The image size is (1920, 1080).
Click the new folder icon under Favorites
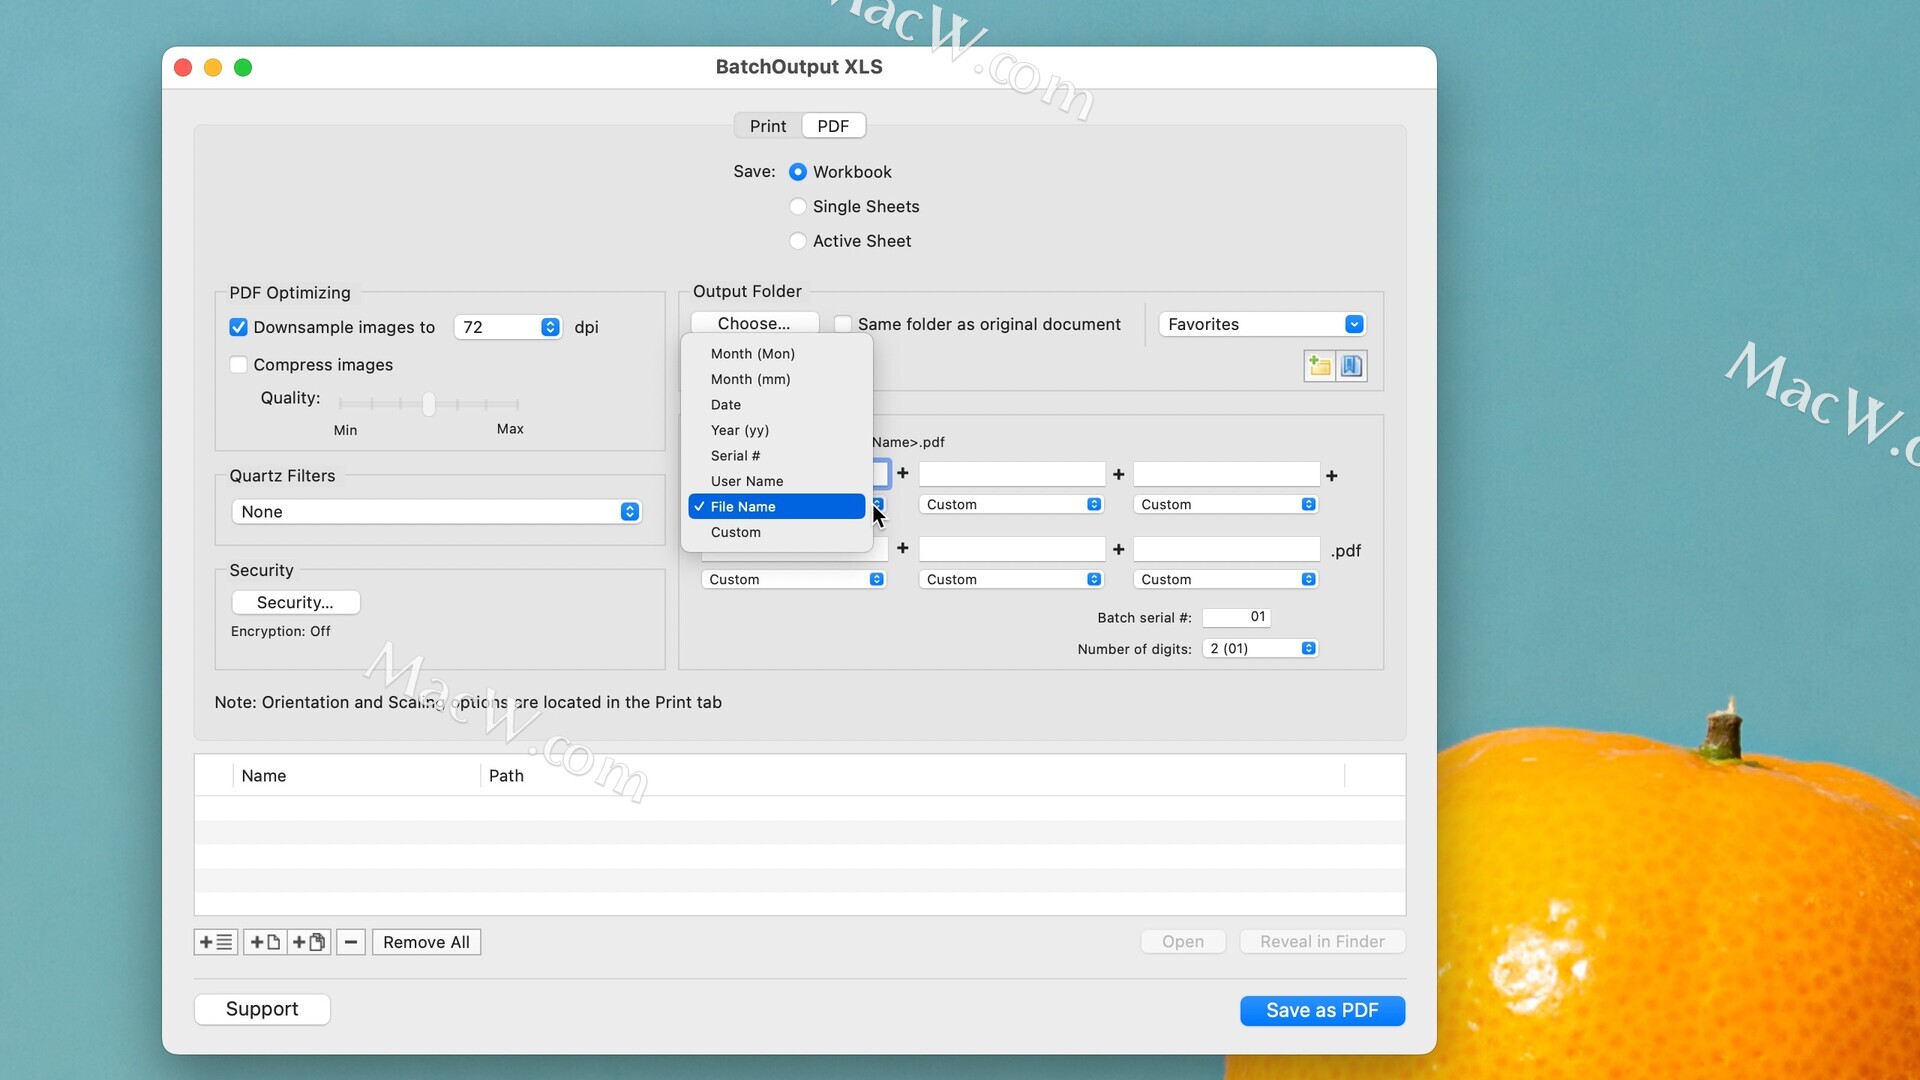pyautogui.click(x=1320, y=366)
